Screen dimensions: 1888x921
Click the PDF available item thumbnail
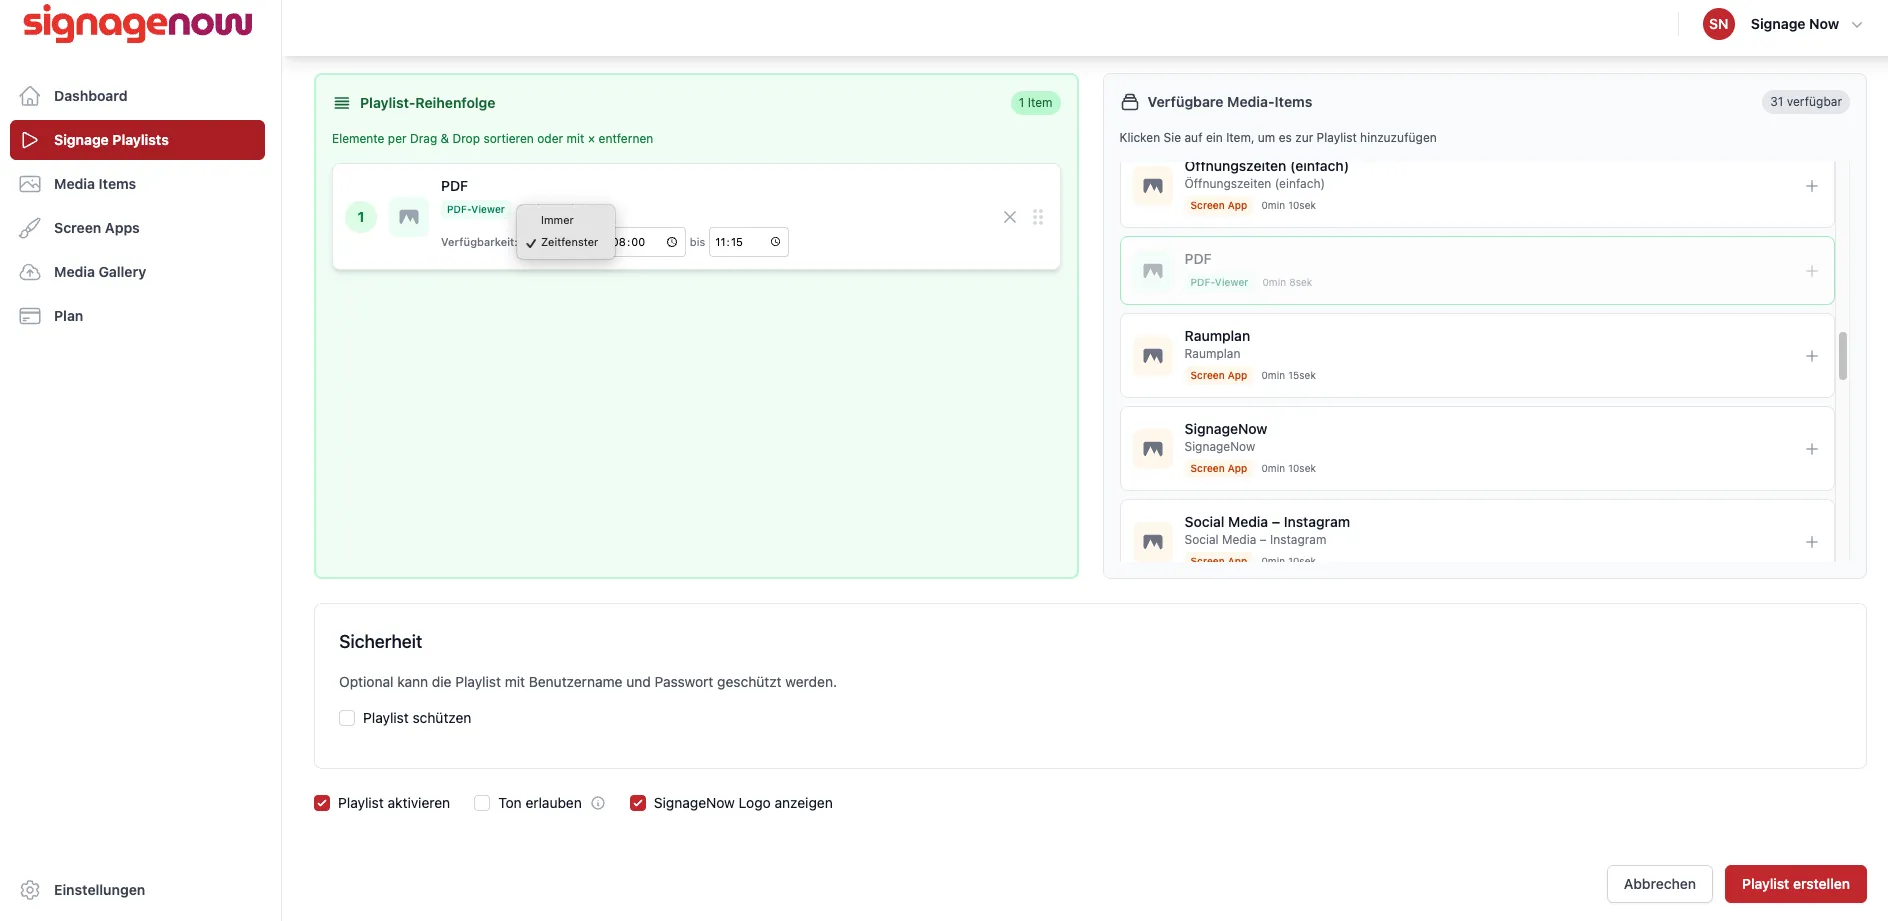click(x=1153, y=271)
